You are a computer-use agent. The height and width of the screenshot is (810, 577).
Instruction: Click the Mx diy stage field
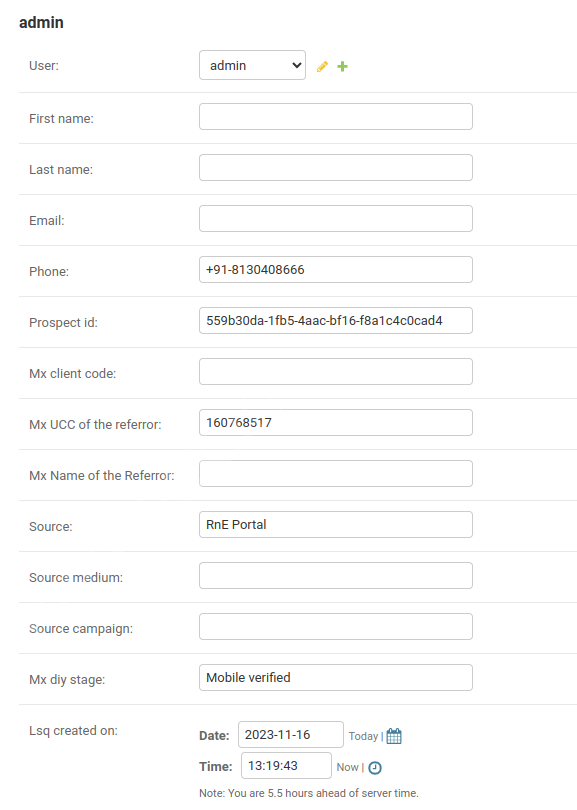(336, 677)
